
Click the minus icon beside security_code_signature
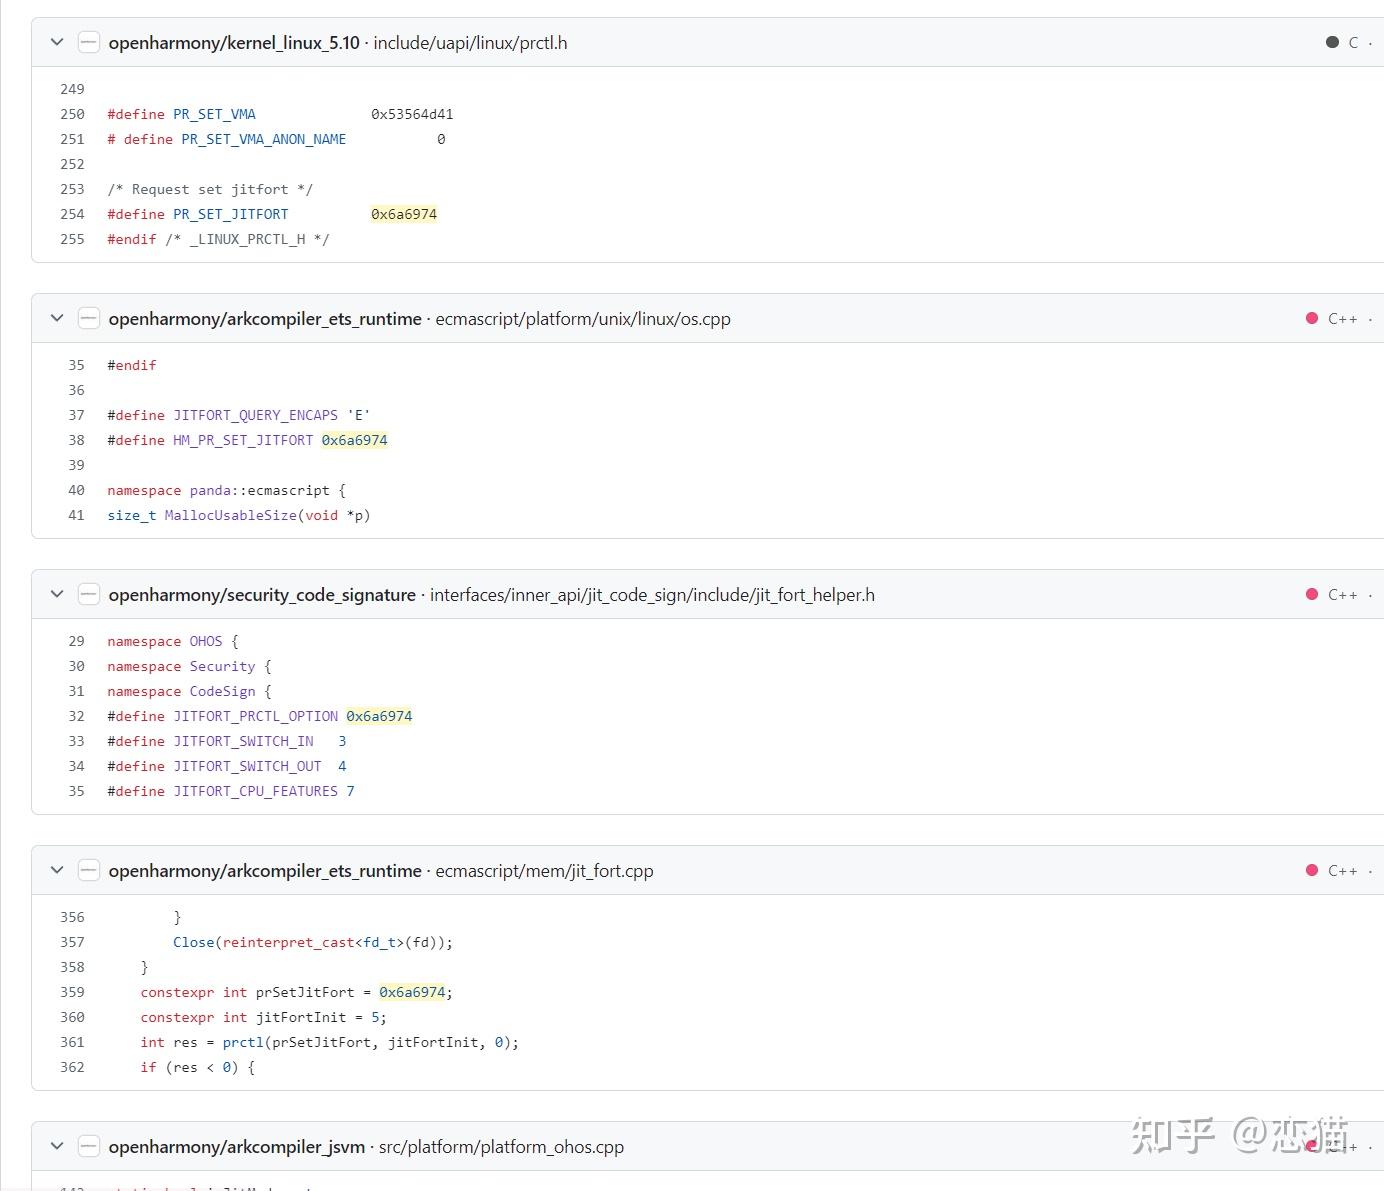click(x=89, y=593)
